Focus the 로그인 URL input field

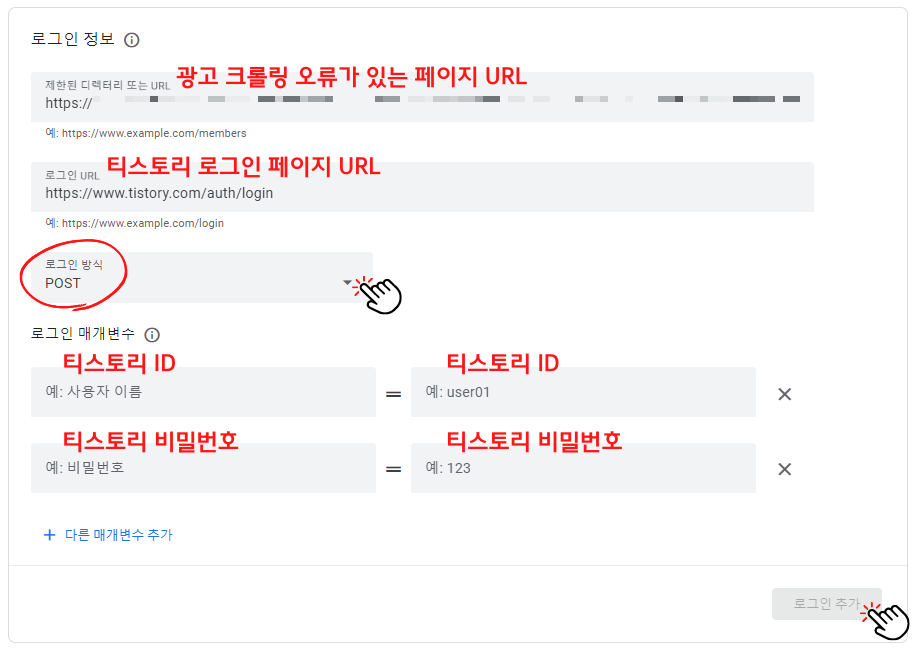pos(422,187)
